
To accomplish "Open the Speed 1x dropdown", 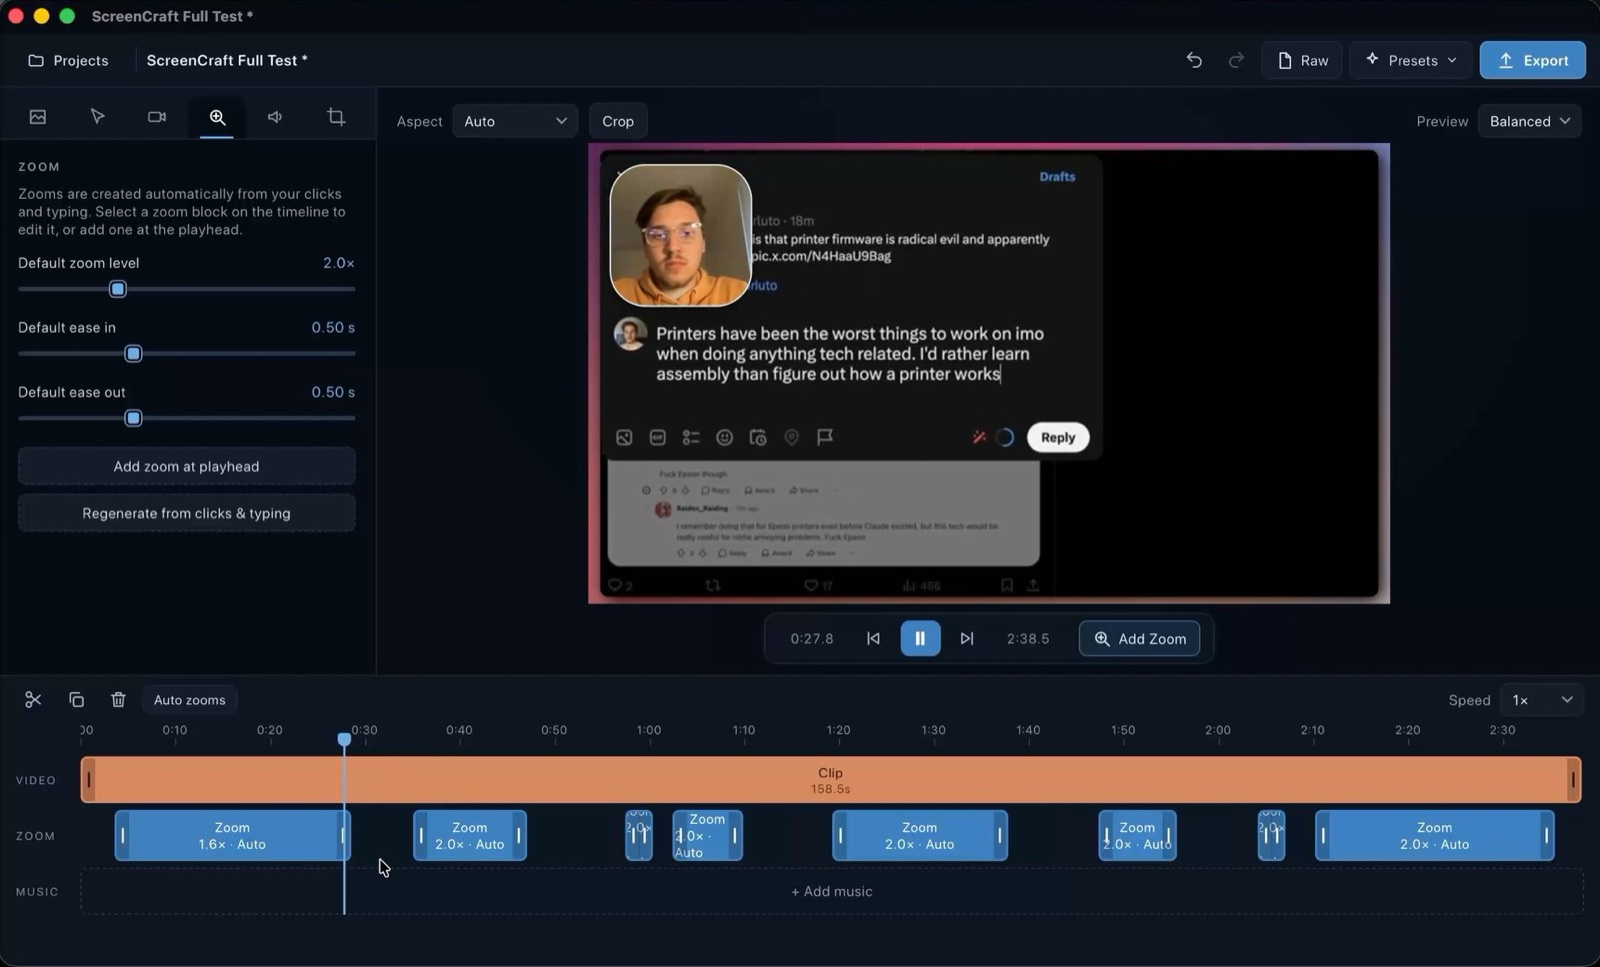I will [1541, 700].
